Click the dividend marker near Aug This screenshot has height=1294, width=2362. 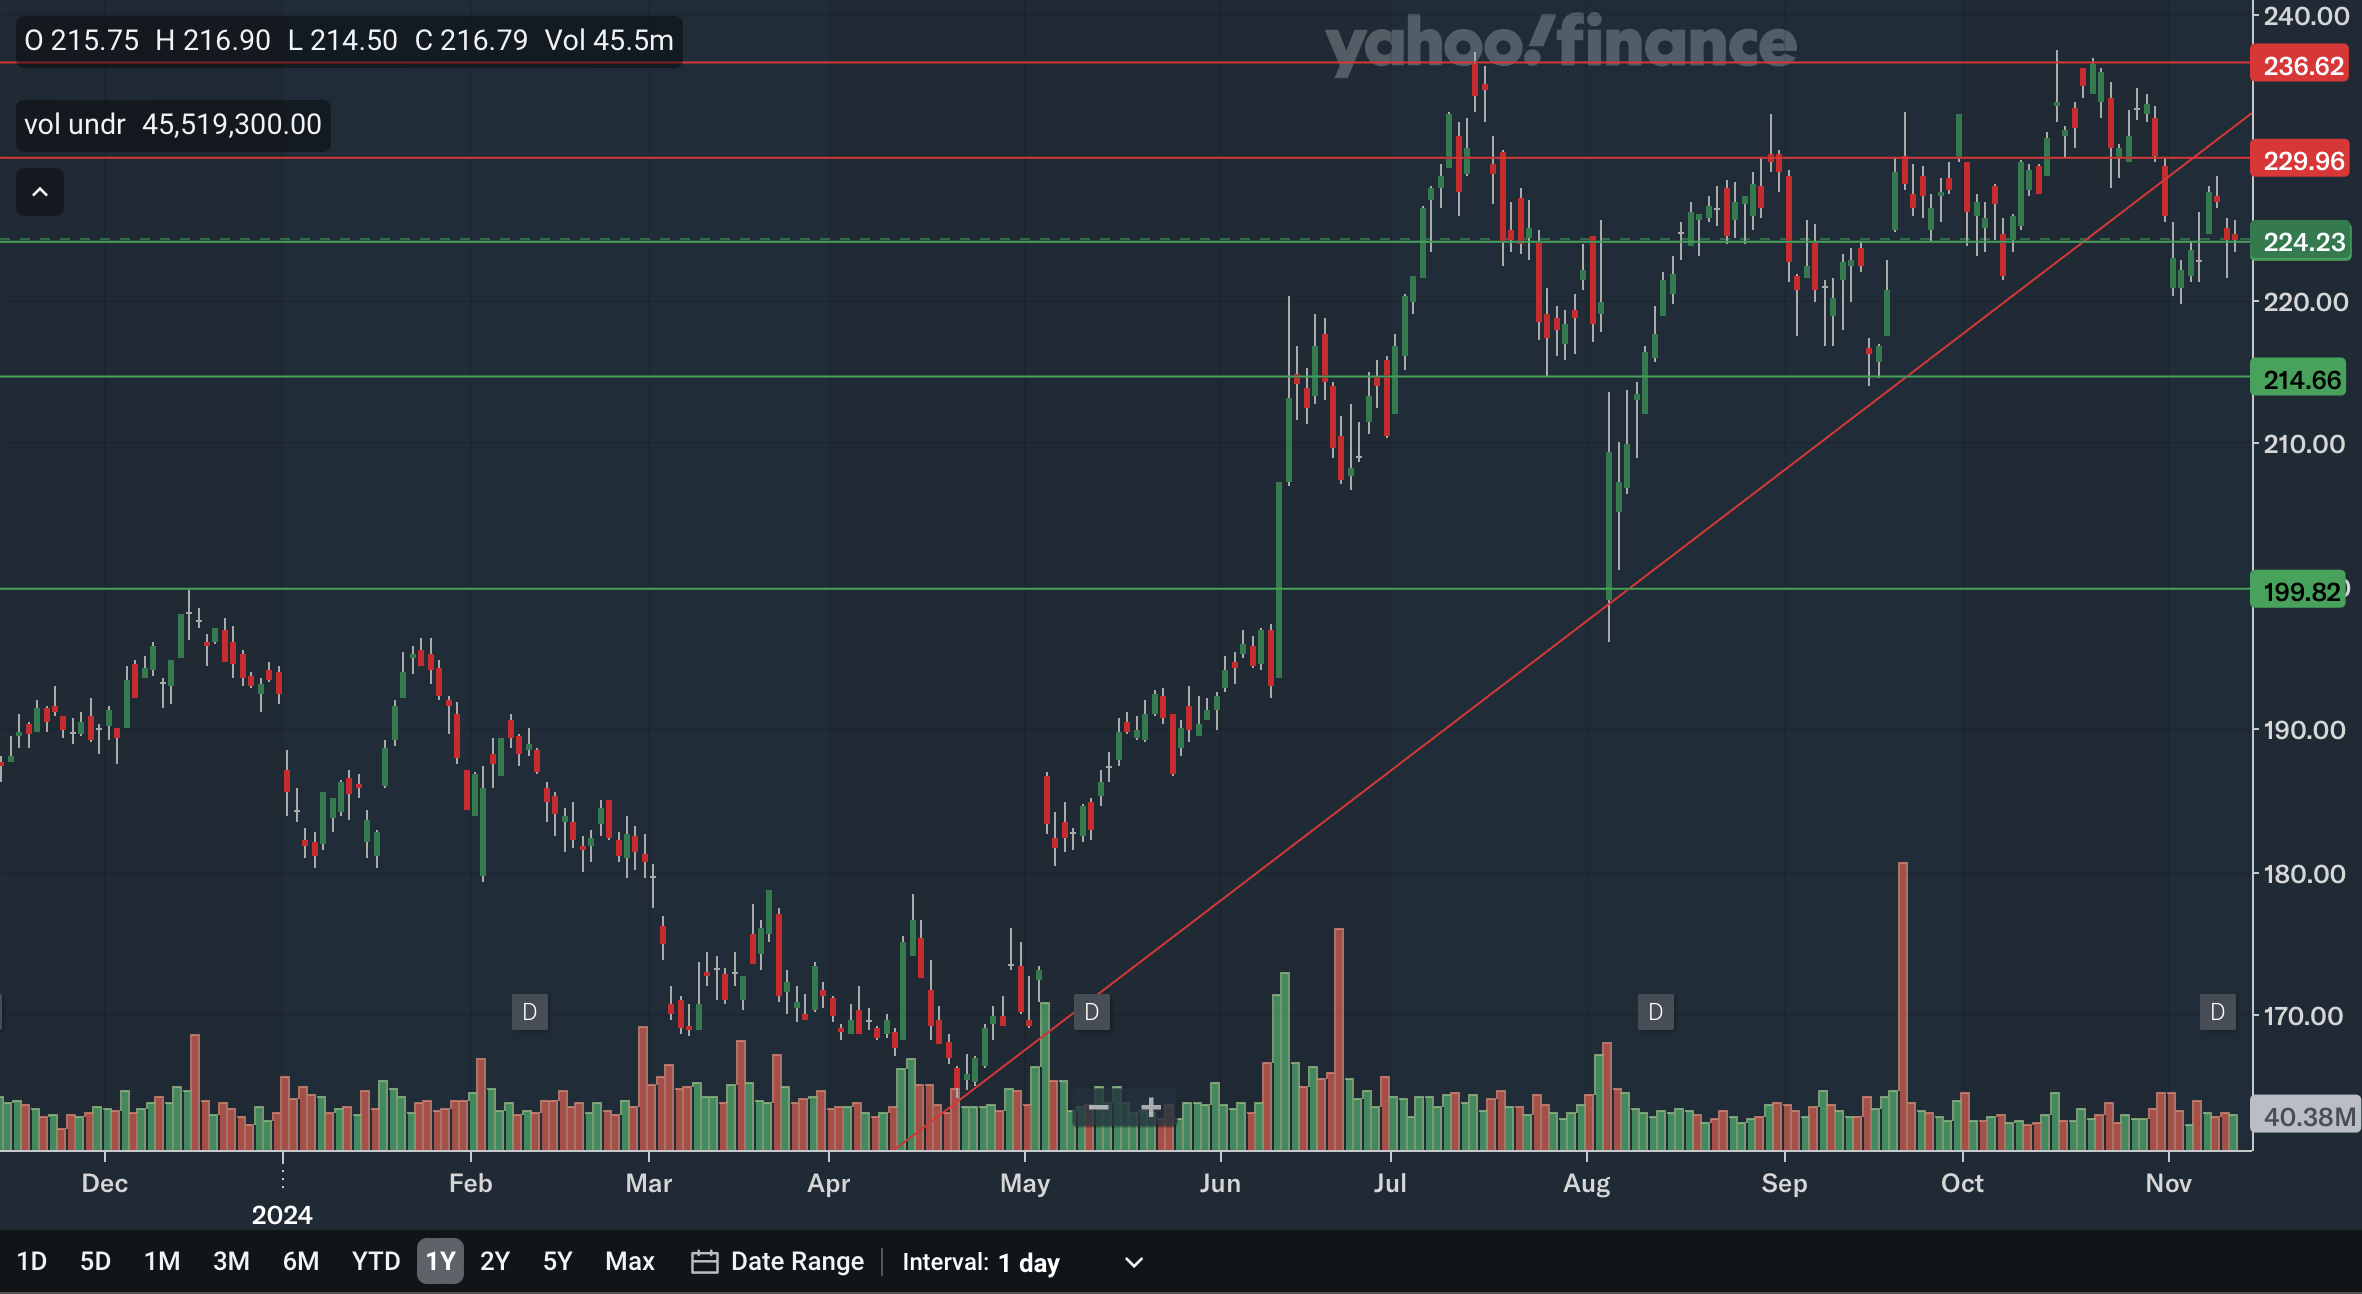tap(1656, 1012)
